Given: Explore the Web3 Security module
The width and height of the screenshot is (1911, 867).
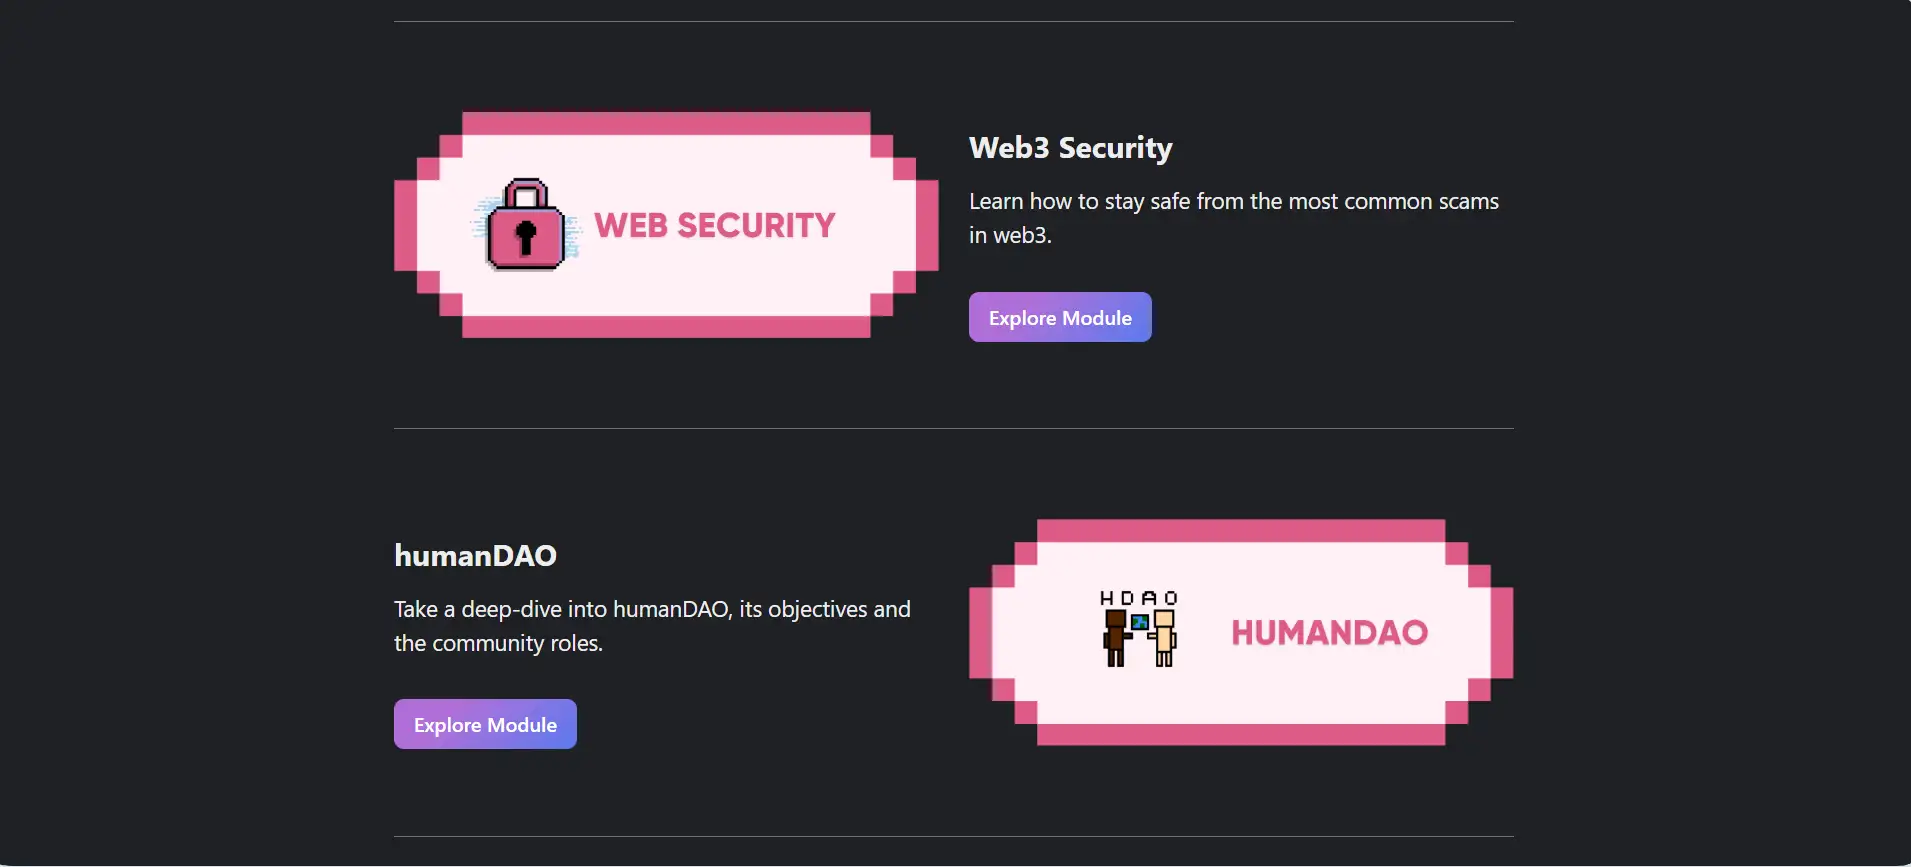Looking at the screenshot, I should click(x=1060, y=318).
